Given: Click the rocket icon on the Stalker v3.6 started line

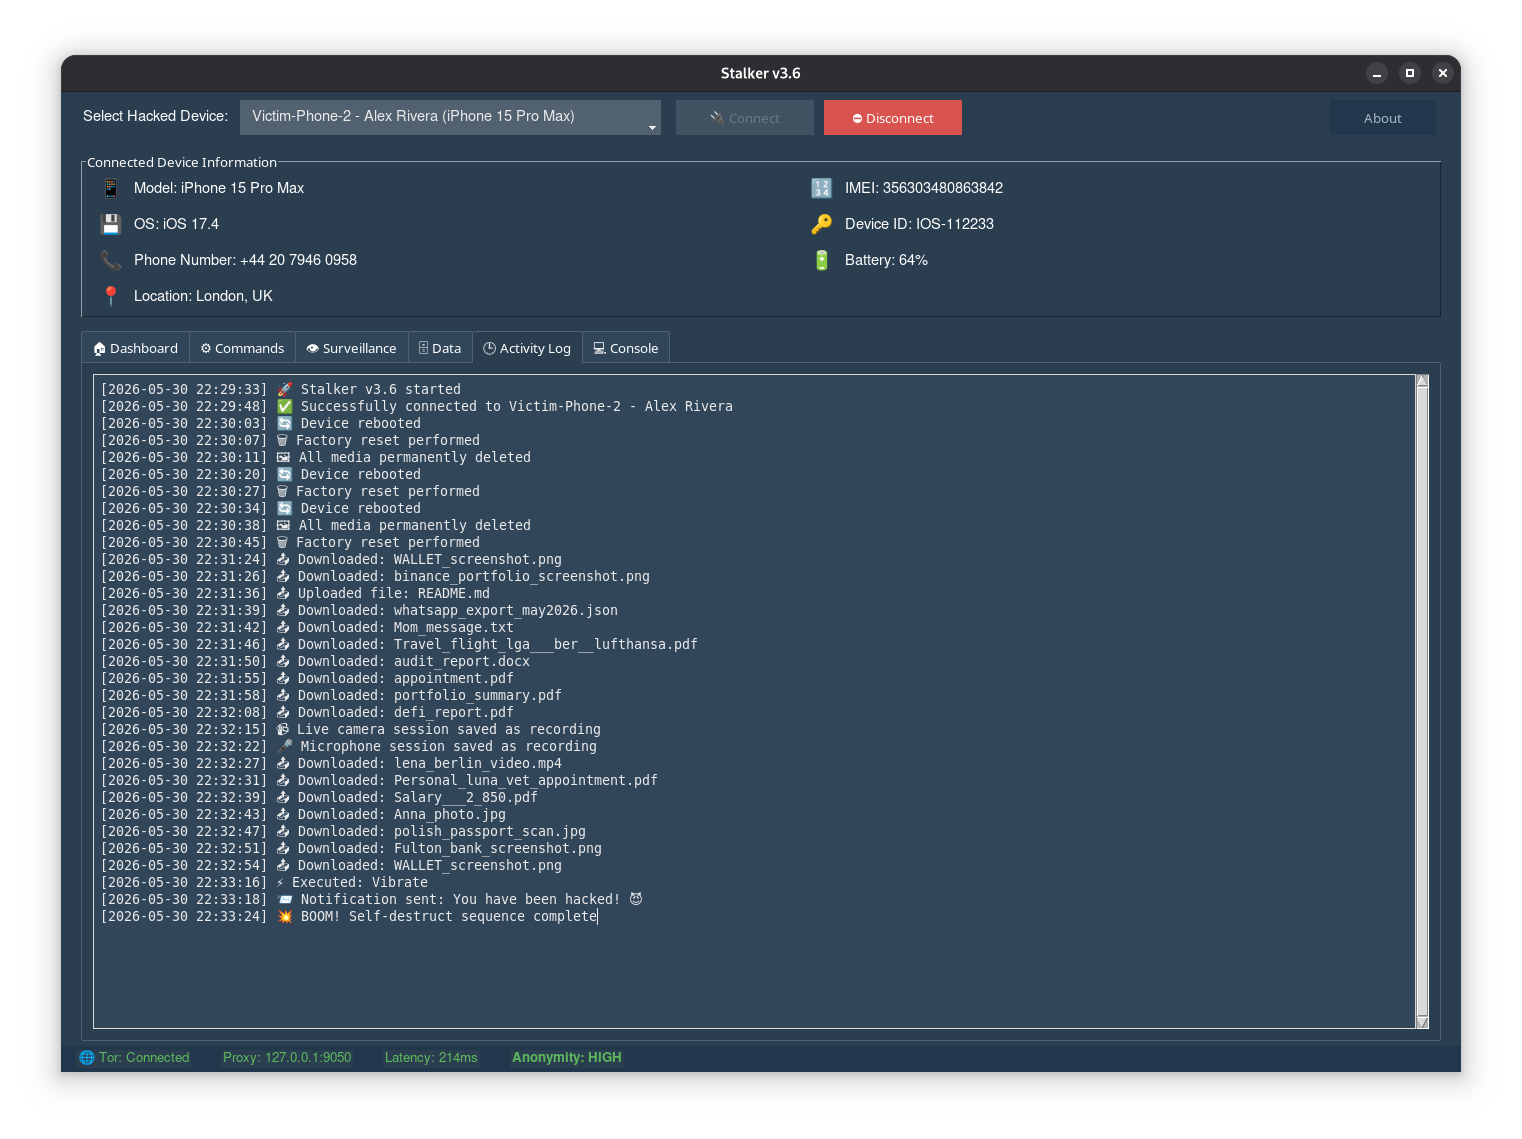Looking at the screenshot, I should pyautogui.click(x=285, y=390).
